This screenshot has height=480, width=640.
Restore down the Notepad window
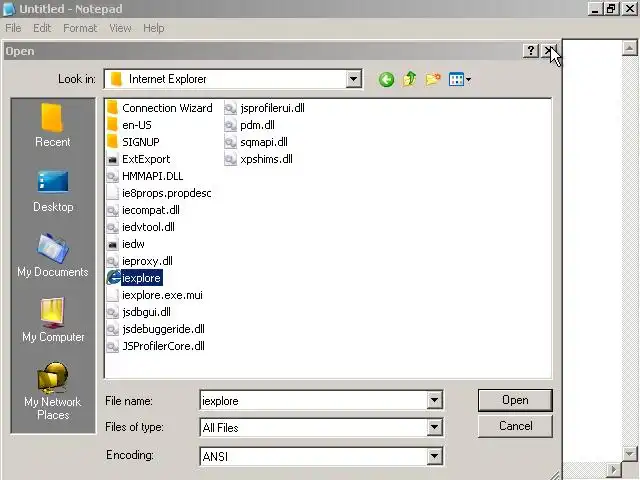611,9
